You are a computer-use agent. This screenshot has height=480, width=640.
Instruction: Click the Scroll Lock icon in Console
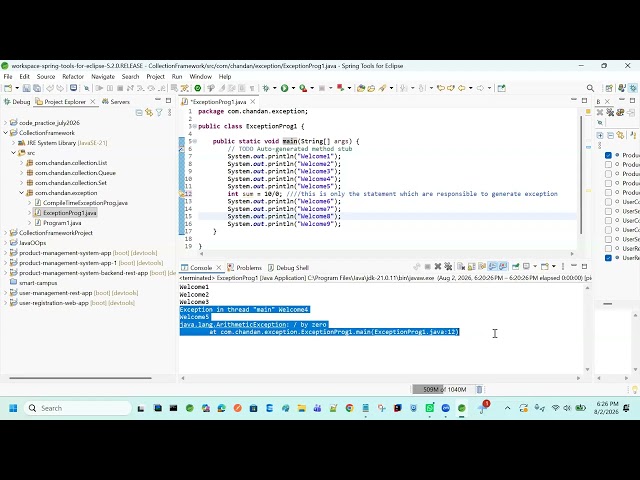point(471,267)
